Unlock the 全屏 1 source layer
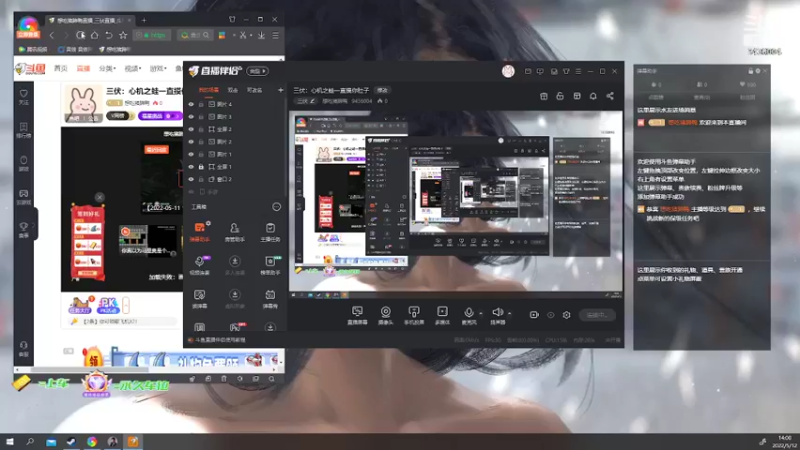 201,167
